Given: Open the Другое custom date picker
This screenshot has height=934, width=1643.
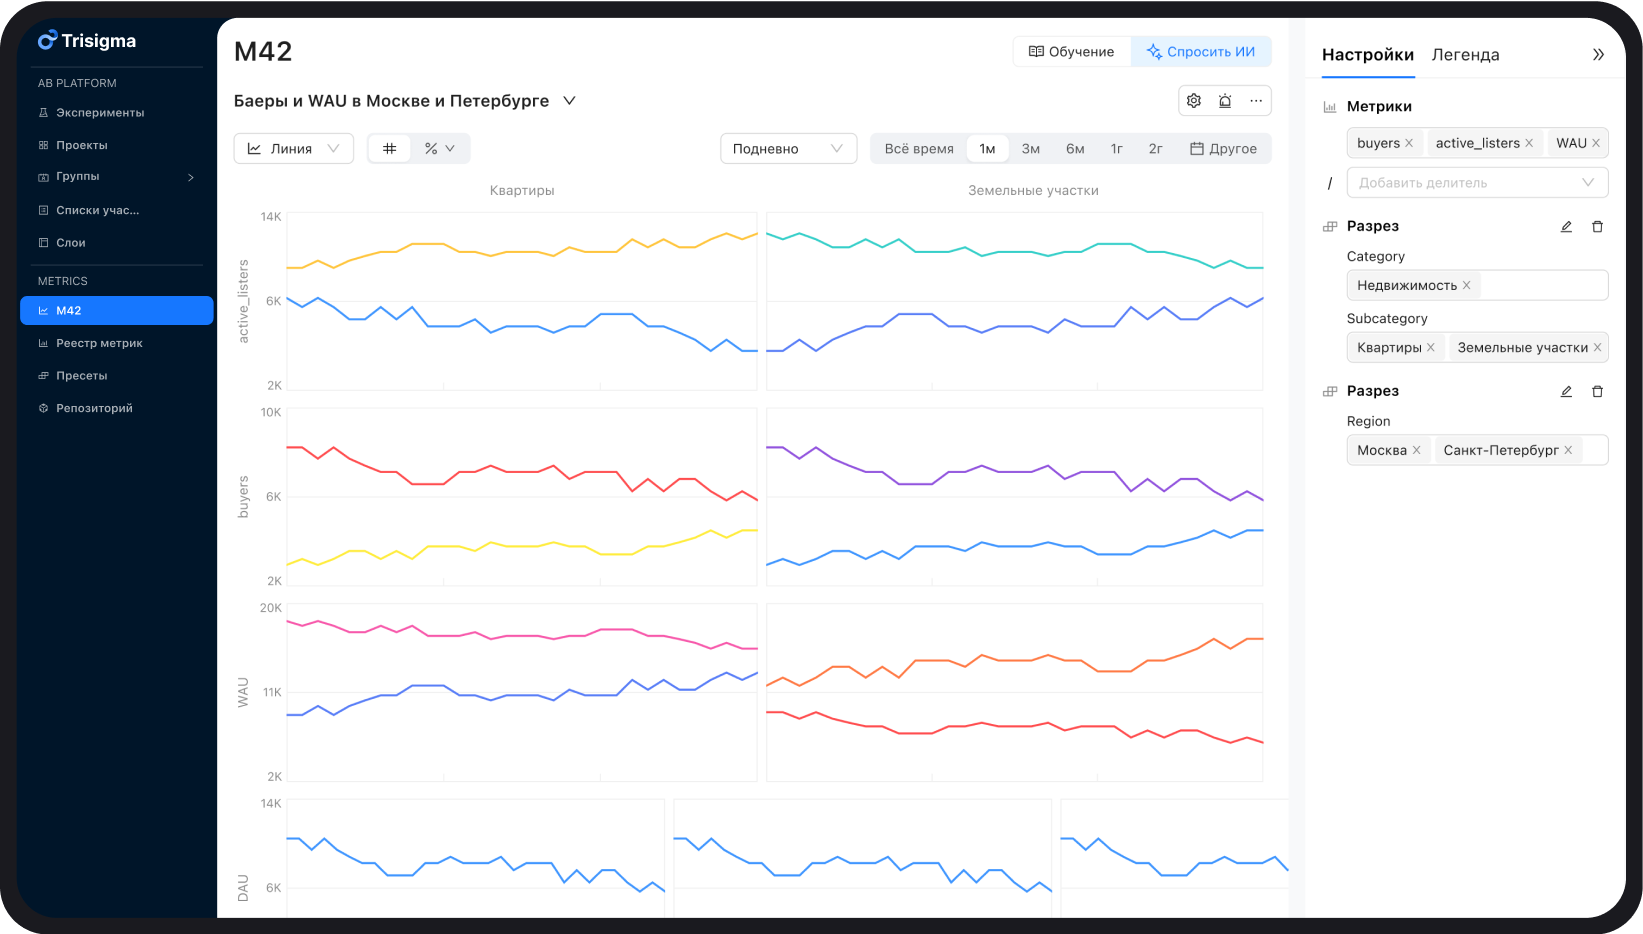Looking at the screenshot, I should coord(1223,149).
